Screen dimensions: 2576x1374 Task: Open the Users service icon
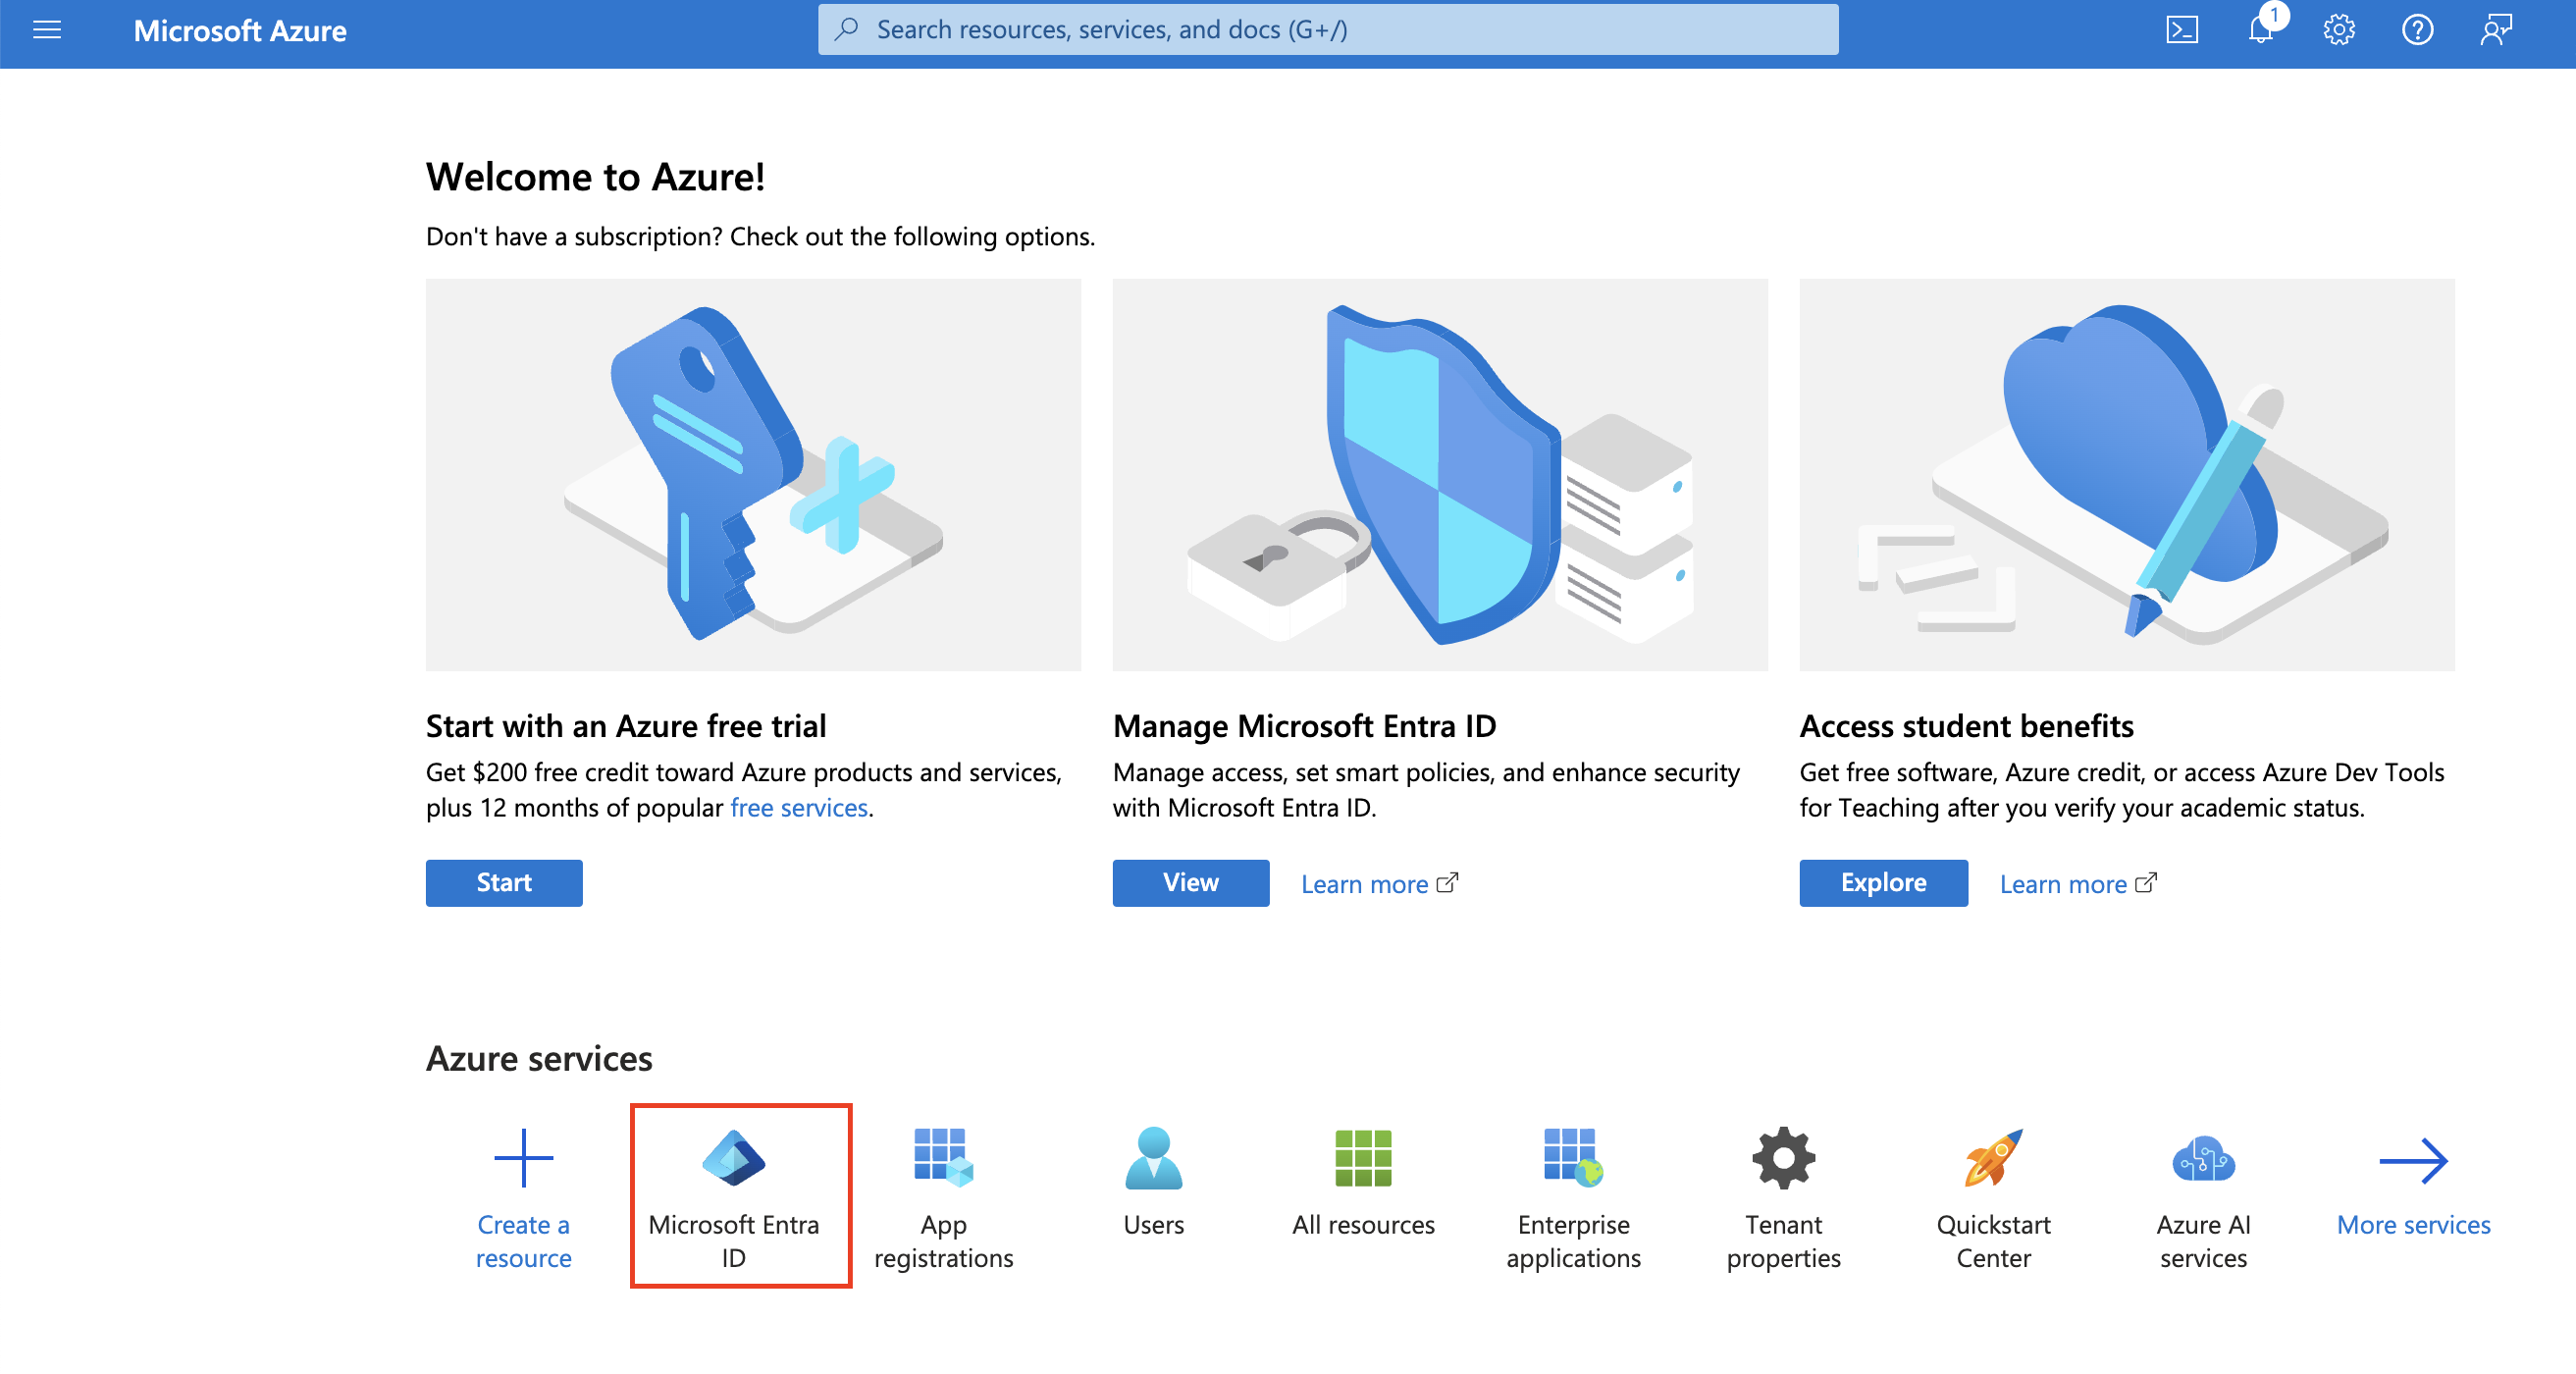[1154, 1157]
